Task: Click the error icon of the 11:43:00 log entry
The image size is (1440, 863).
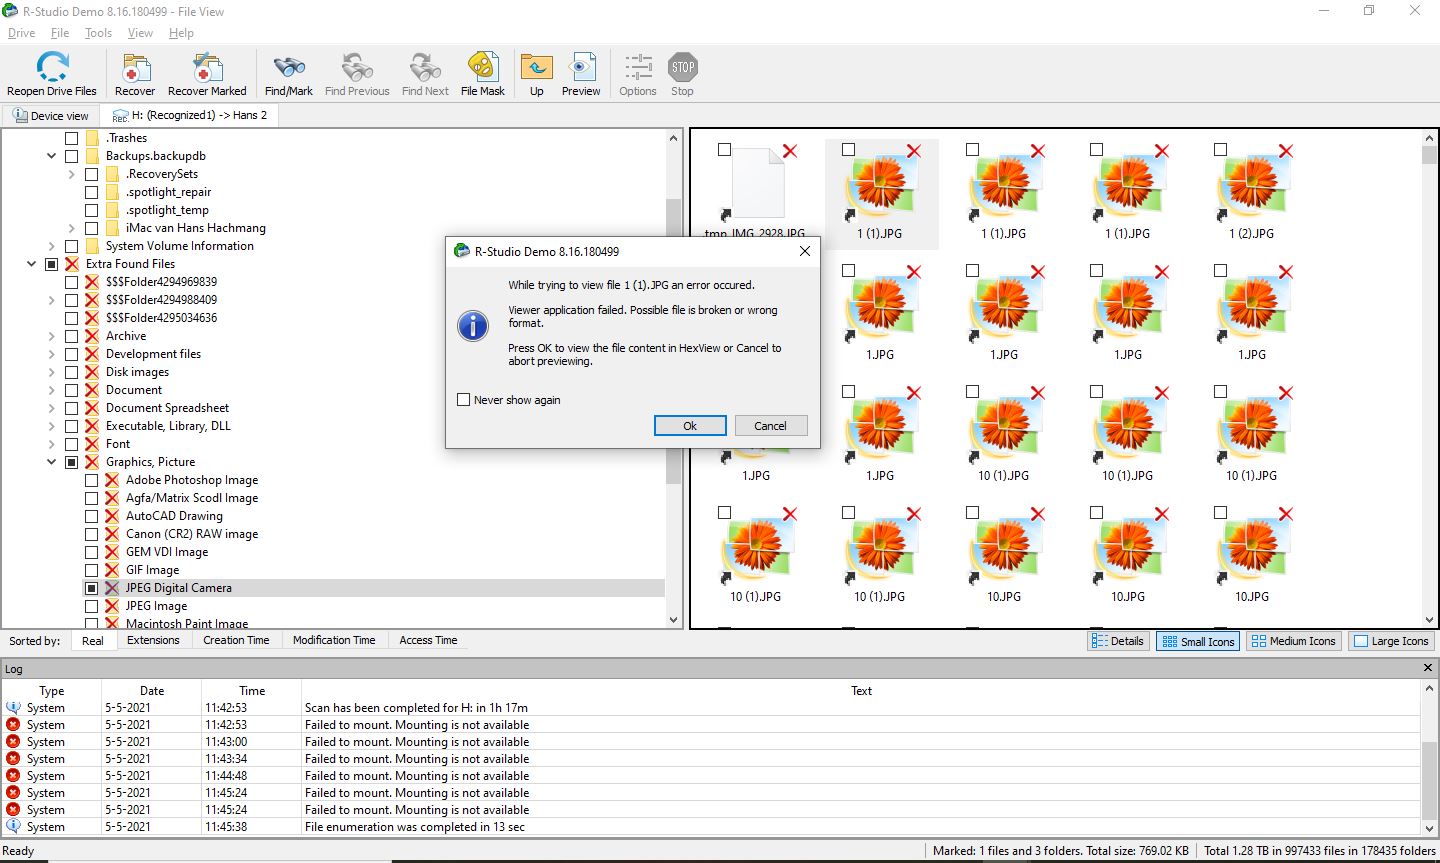Action: click(13, 741)
